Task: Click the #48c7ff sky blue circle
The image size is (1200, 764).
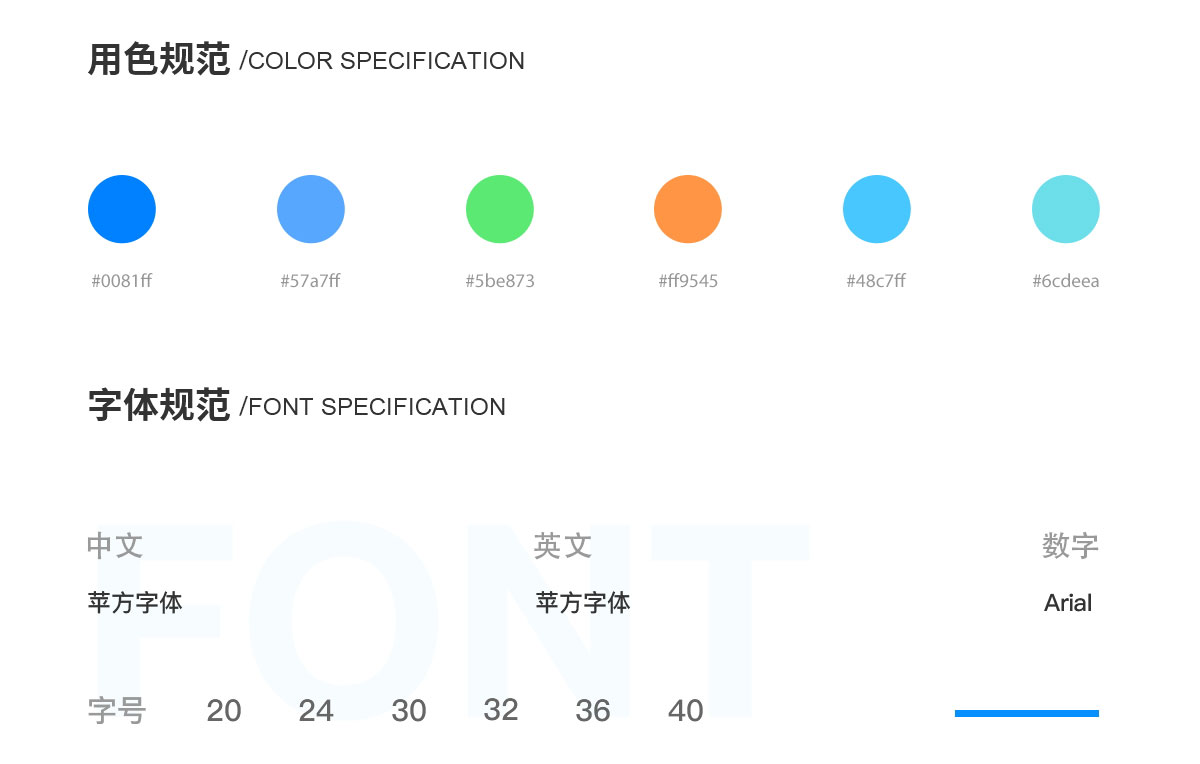Action: point(877,209)
